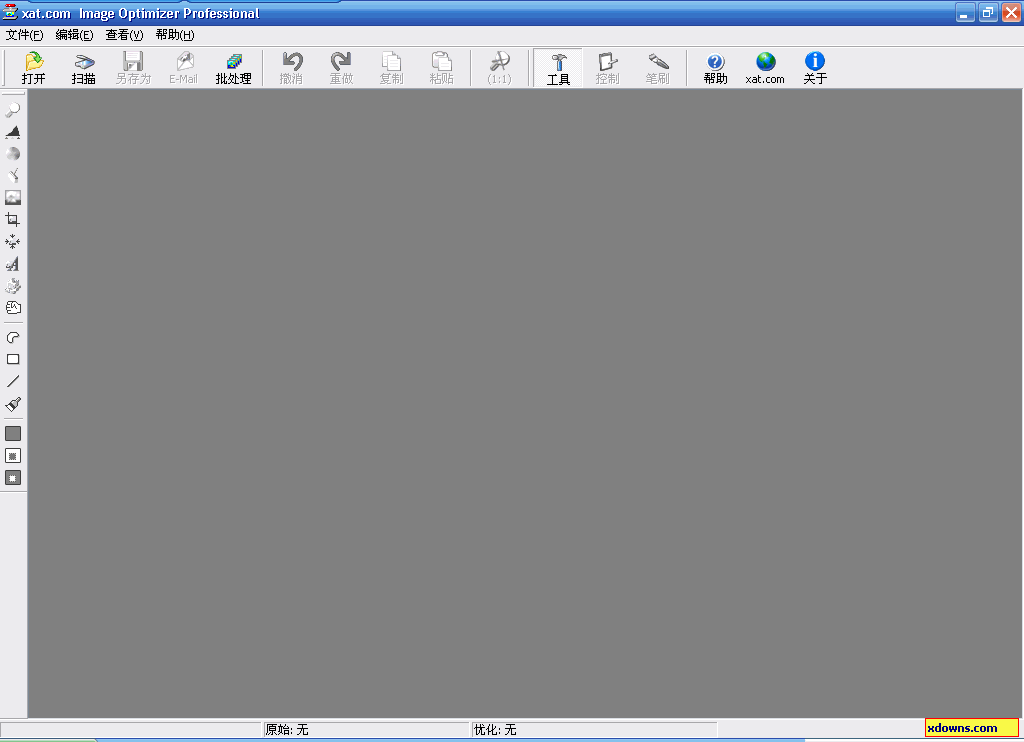
Task: Click the 复制 copy icon
Action: coord(391,68)
